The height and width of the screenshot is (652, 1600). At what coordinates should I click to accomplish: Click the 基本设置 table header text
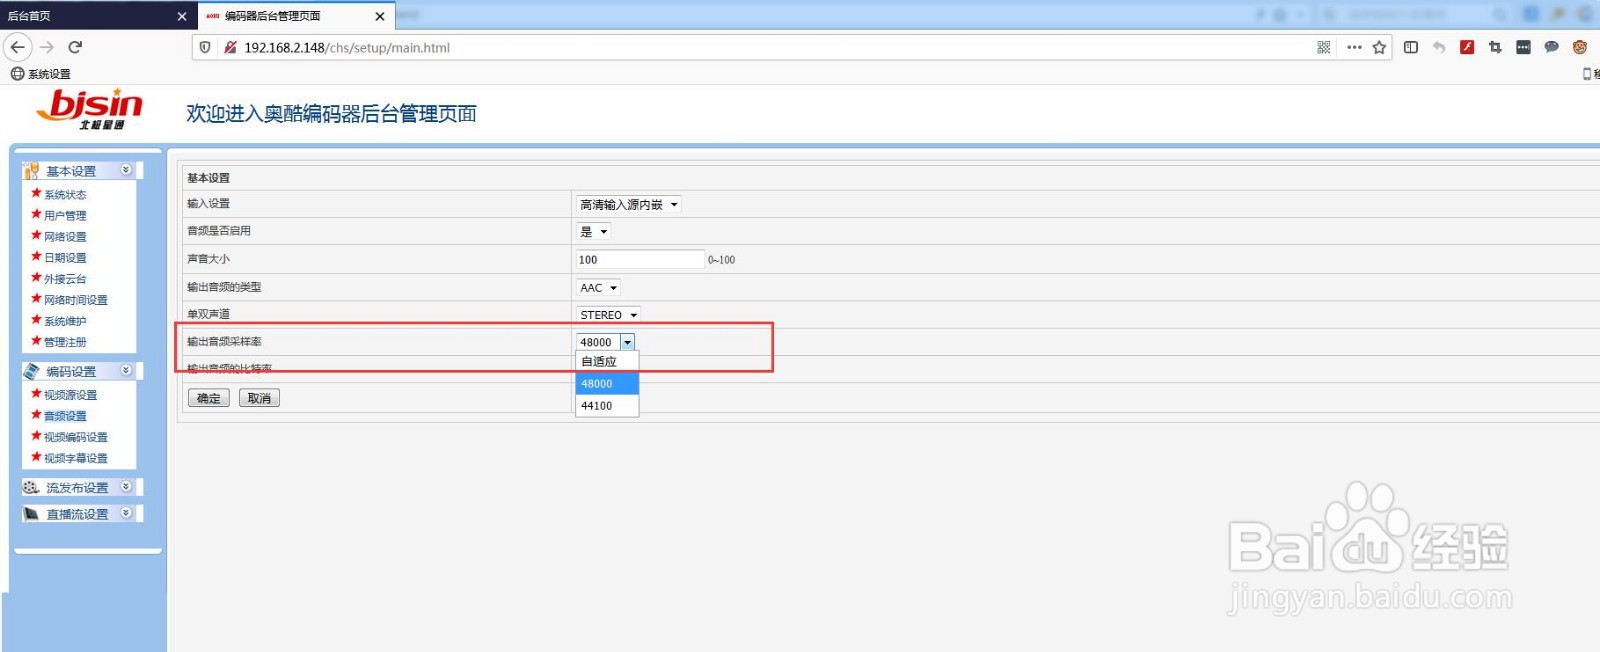209,178
